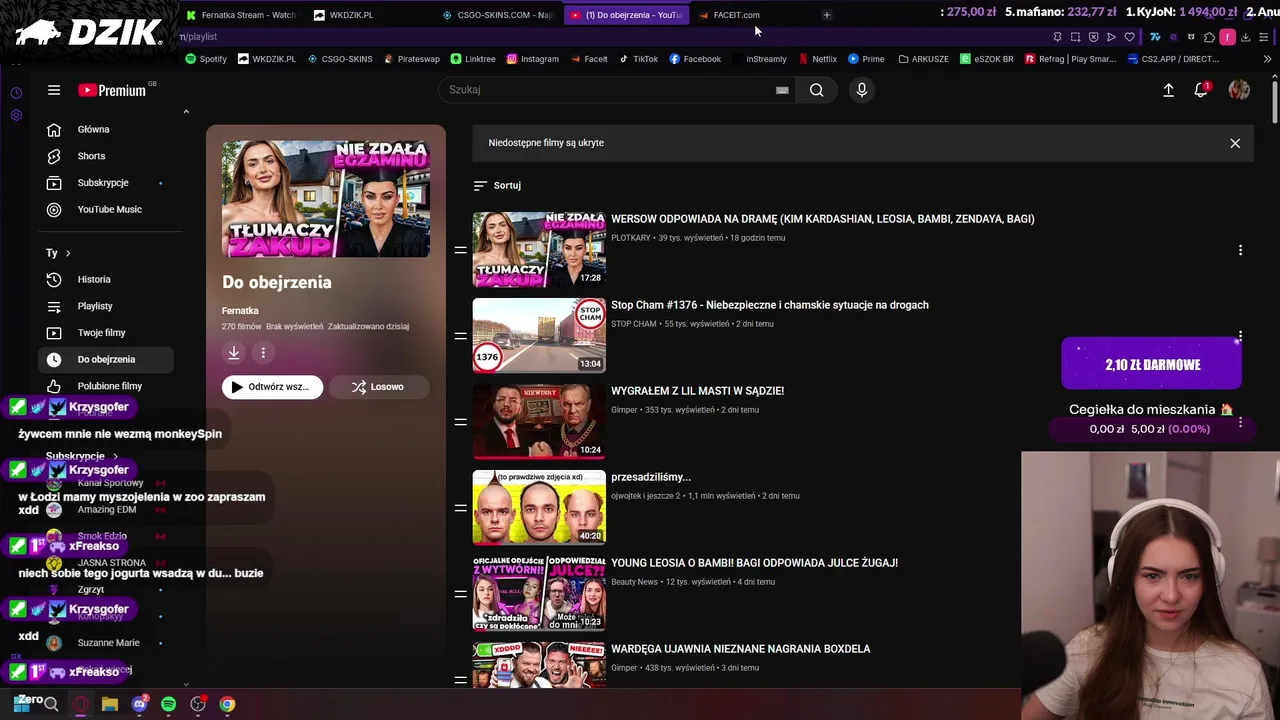Open the Netflix bookmark
The image size is (1280, 720).
point(817,59)
